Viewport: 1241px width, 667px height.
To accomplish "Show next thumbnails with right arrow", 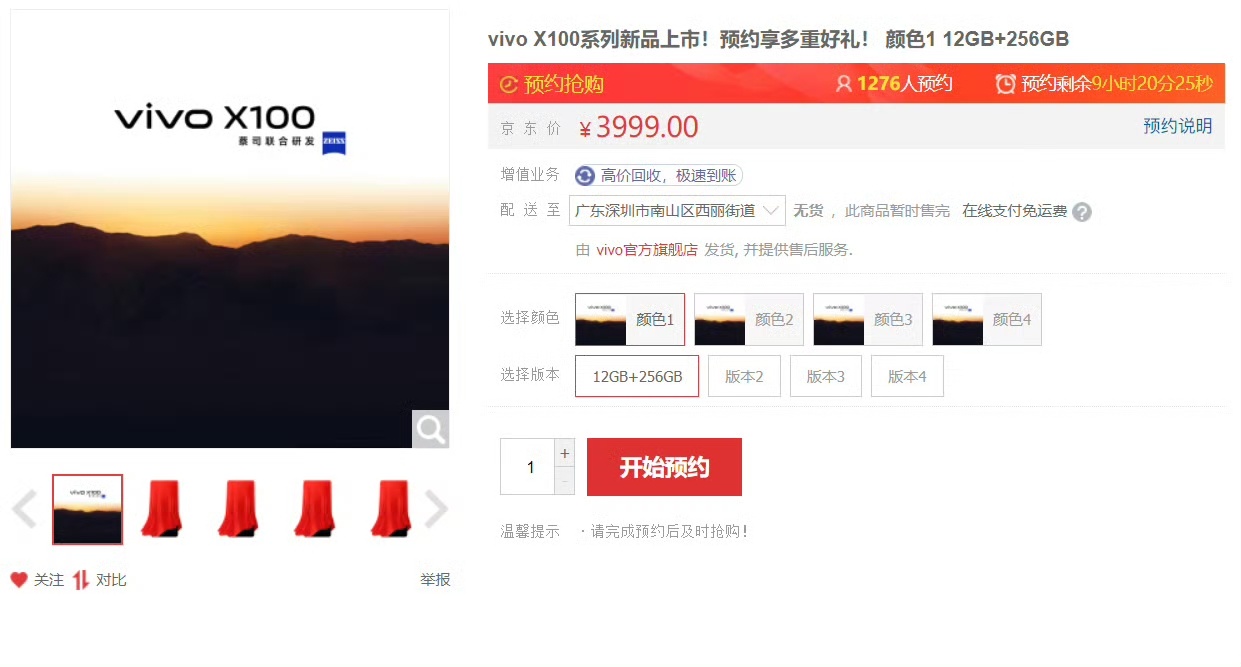I will [x=436, y=510].
